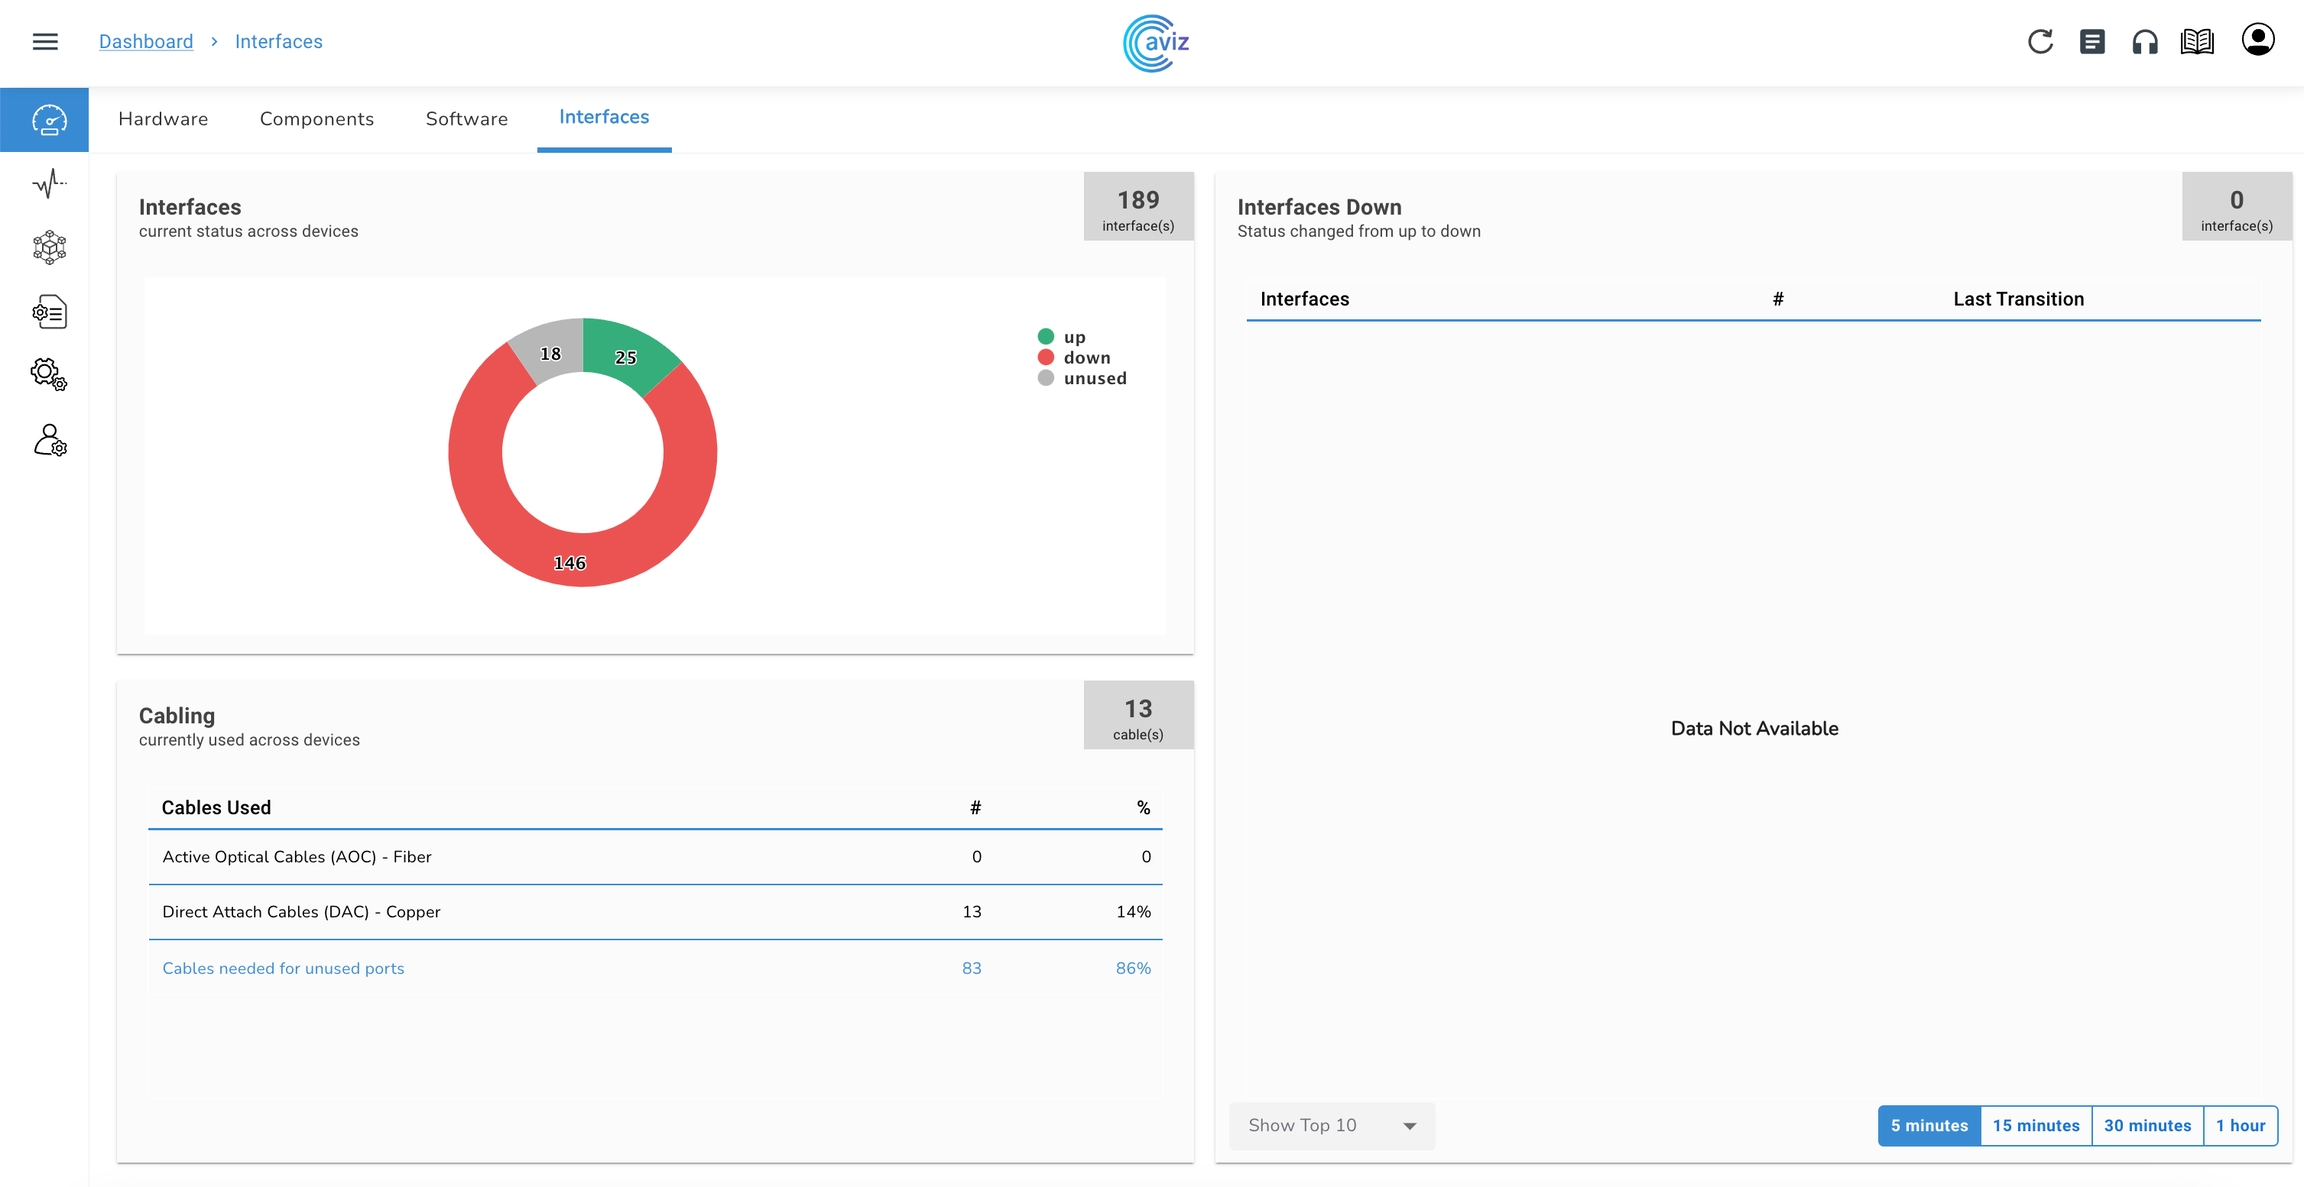Open the Software tab
Image resolution: width=2304 pixels, height=1187 pixels.
[466, 118]
